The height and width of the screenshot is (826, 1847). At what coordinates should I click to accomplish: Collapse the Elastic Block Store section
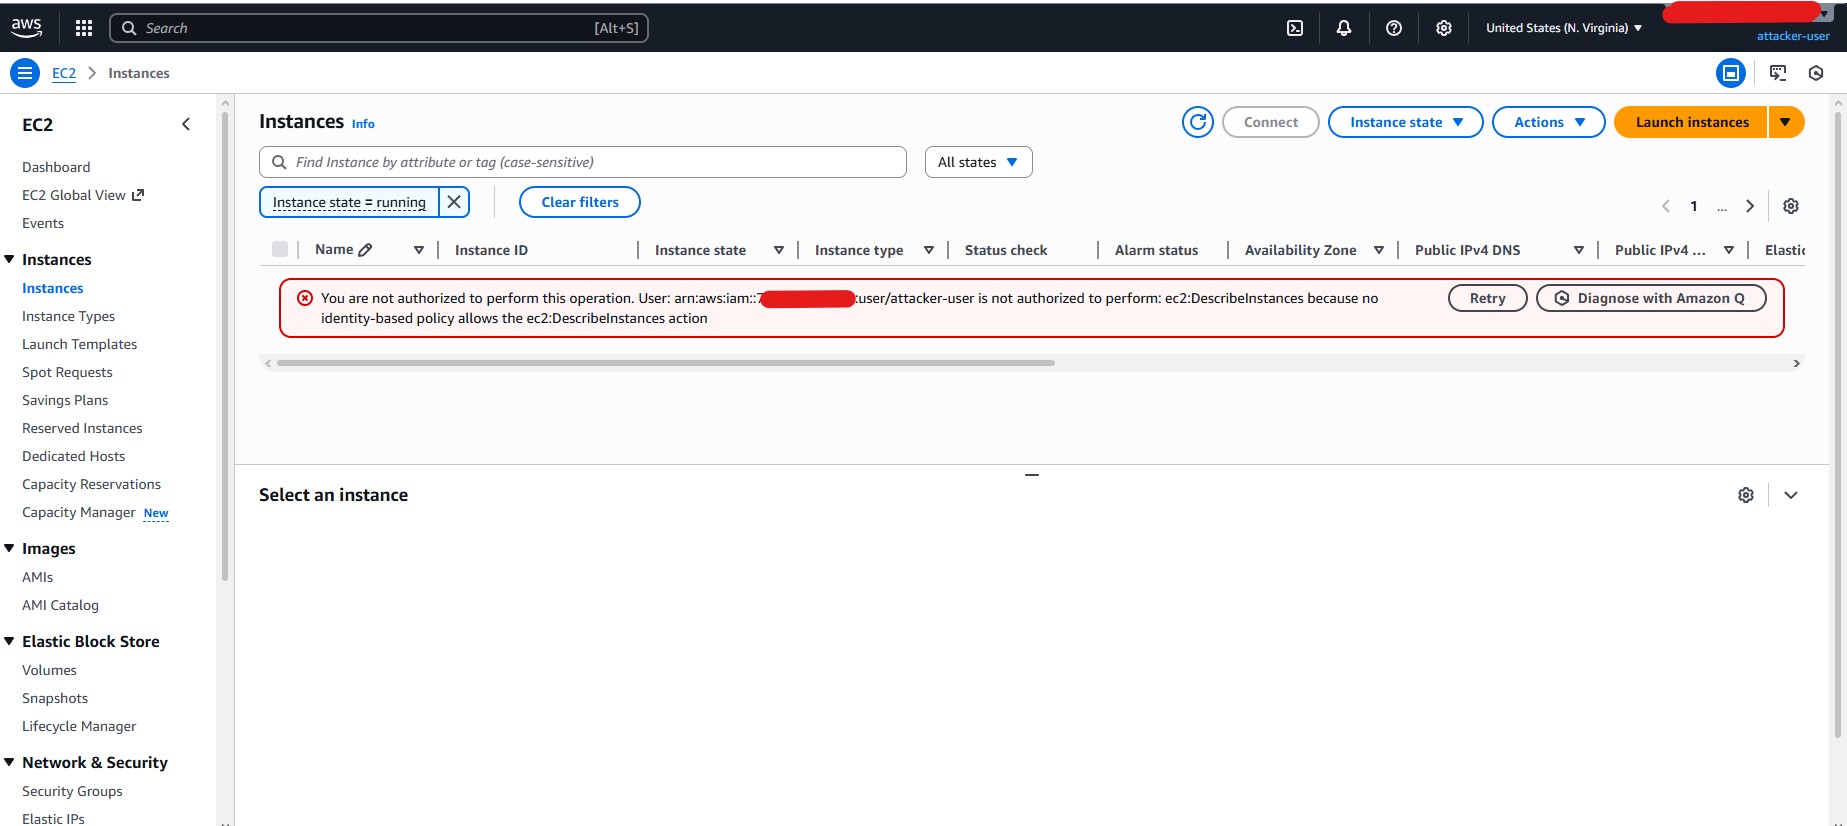point(10,641)
